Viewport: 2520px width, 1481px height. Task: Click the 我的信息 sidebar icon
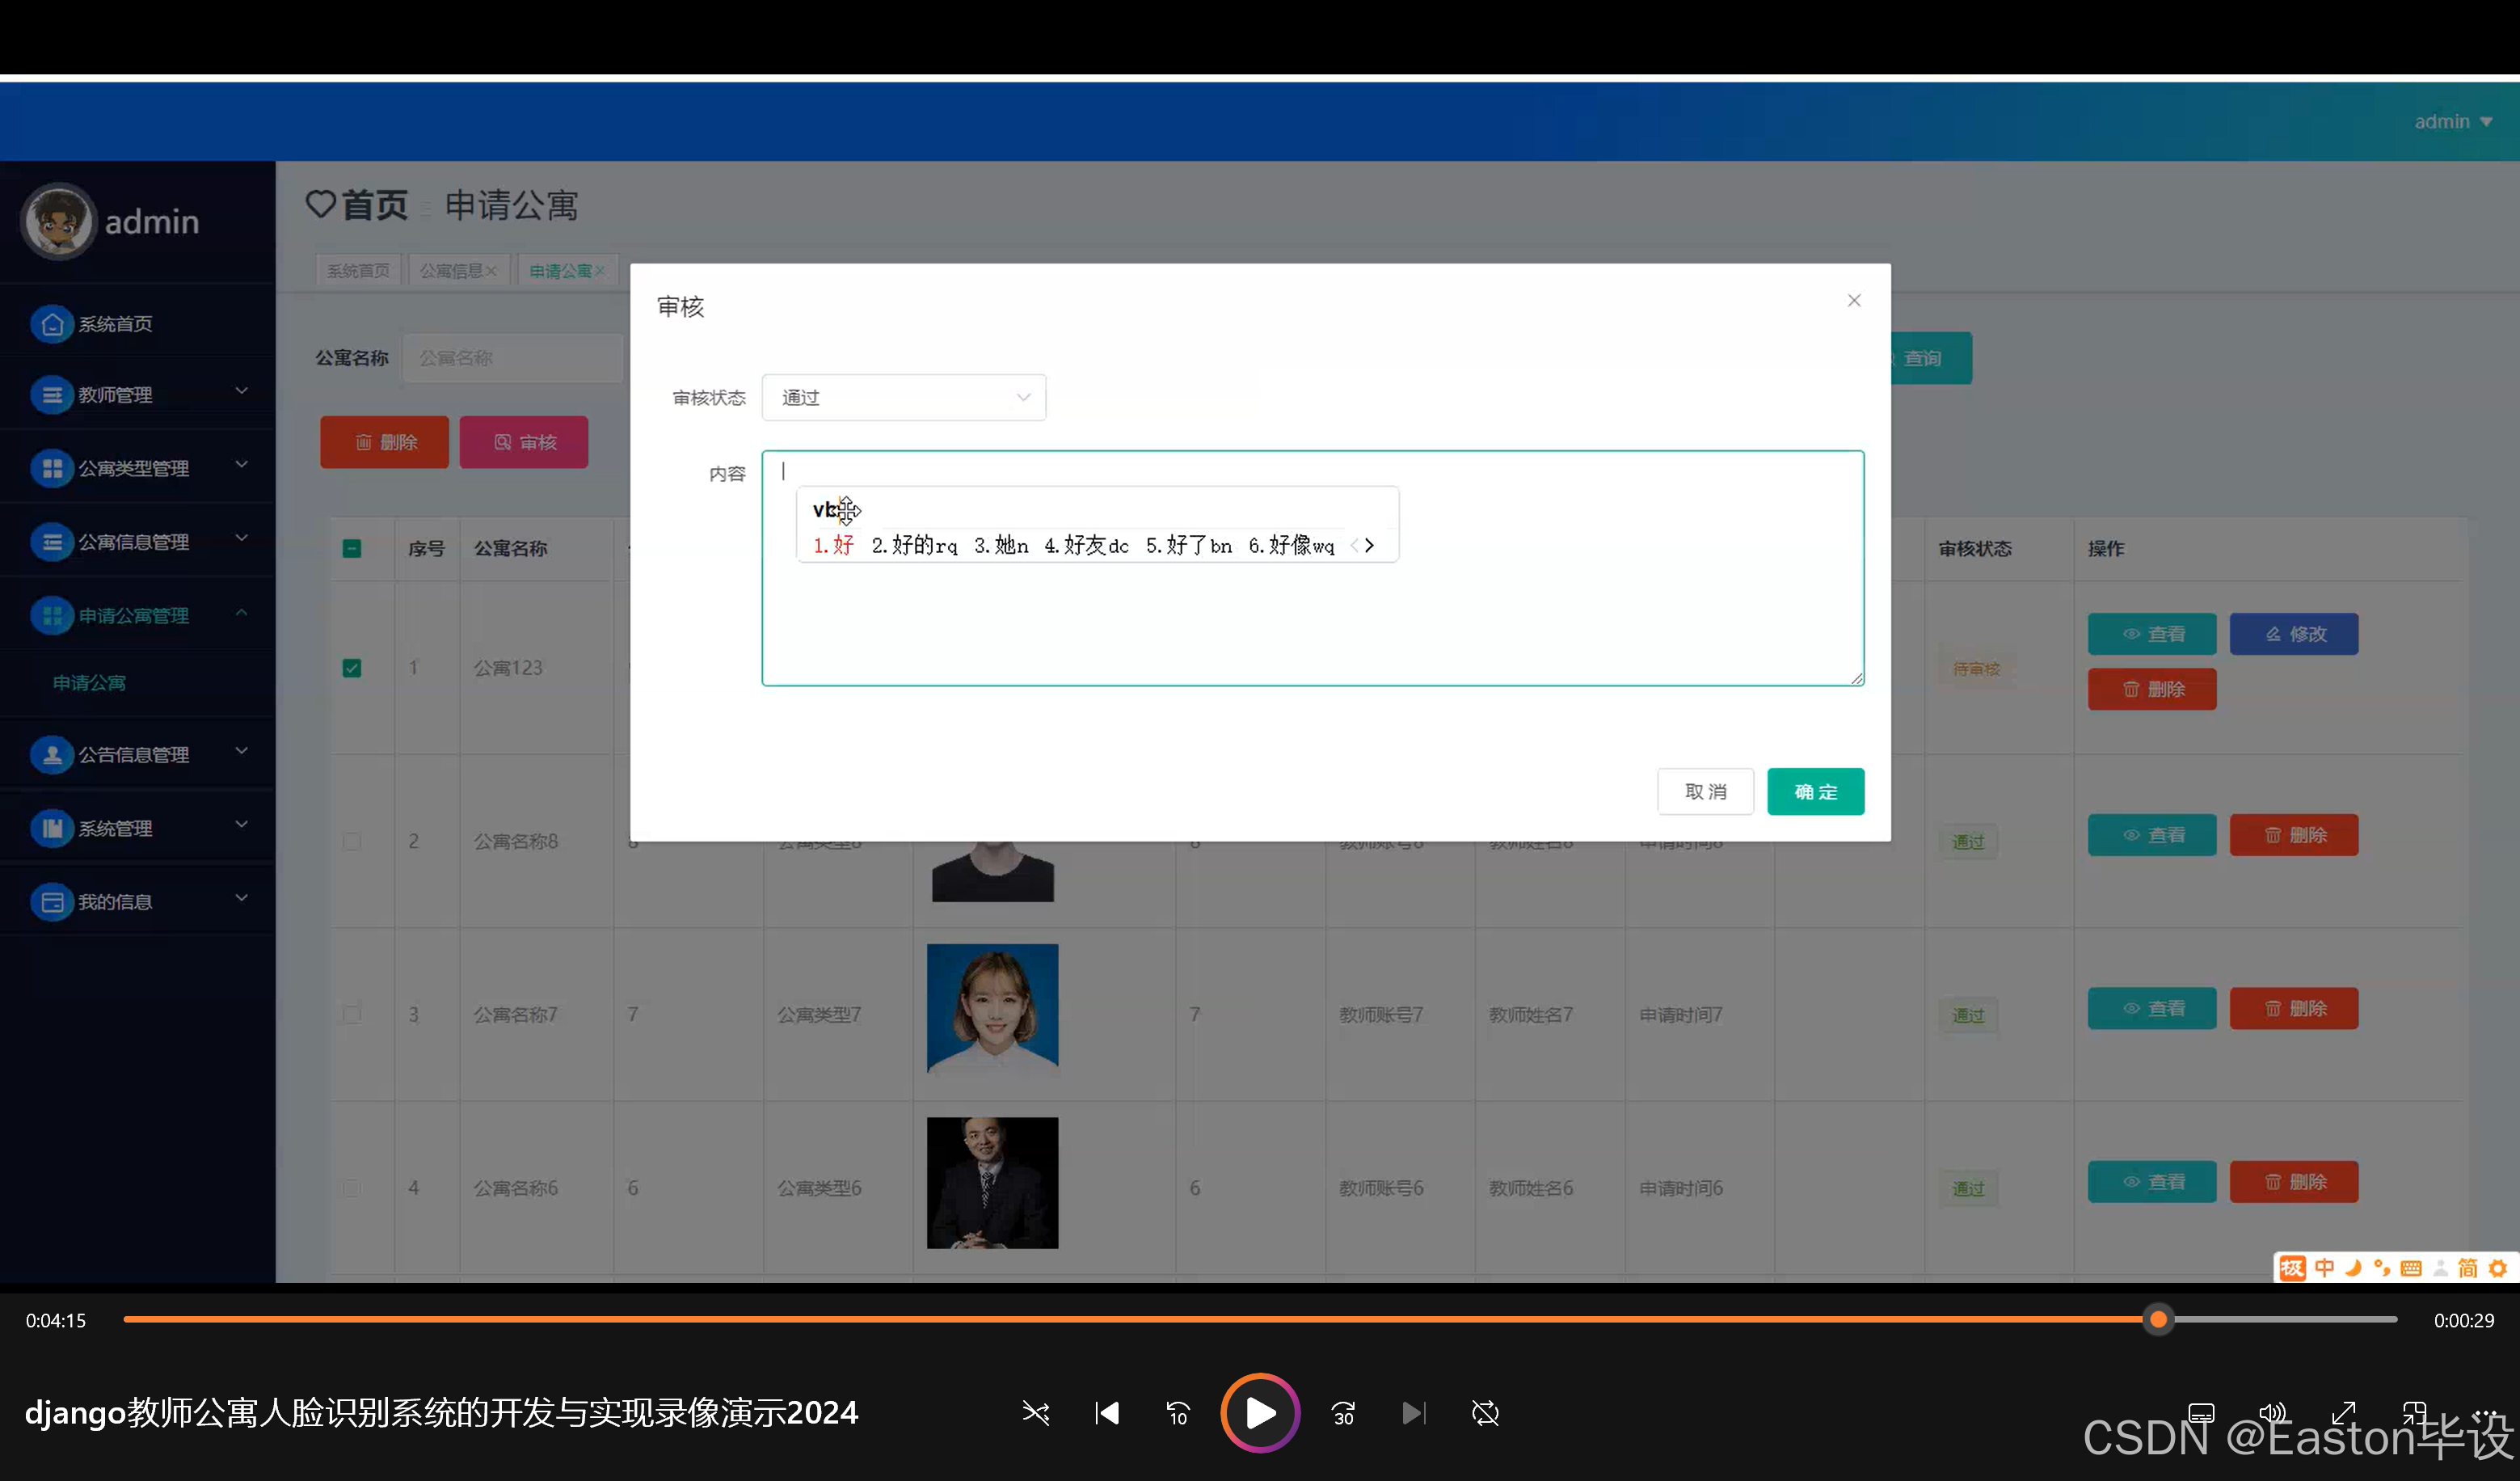tap(52, 902)
